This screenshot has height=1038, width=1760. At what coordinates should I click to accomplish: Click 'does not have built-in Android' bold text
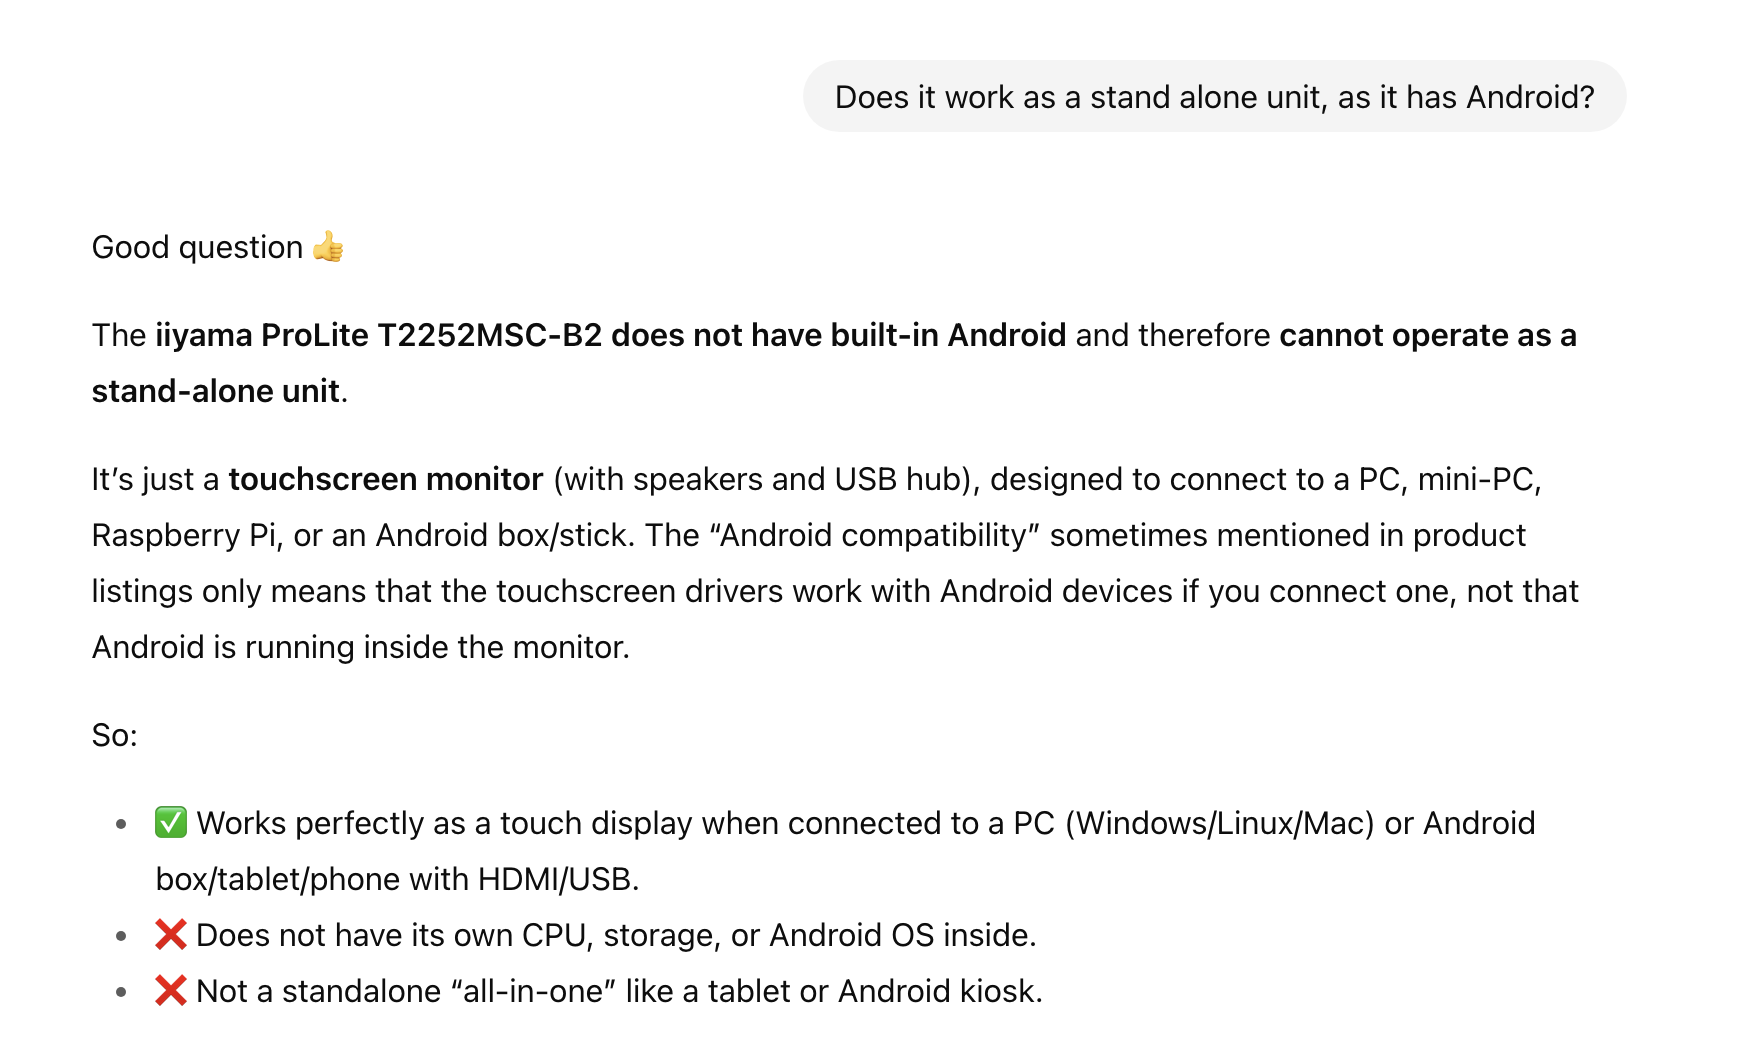click(x=839, y=335)
